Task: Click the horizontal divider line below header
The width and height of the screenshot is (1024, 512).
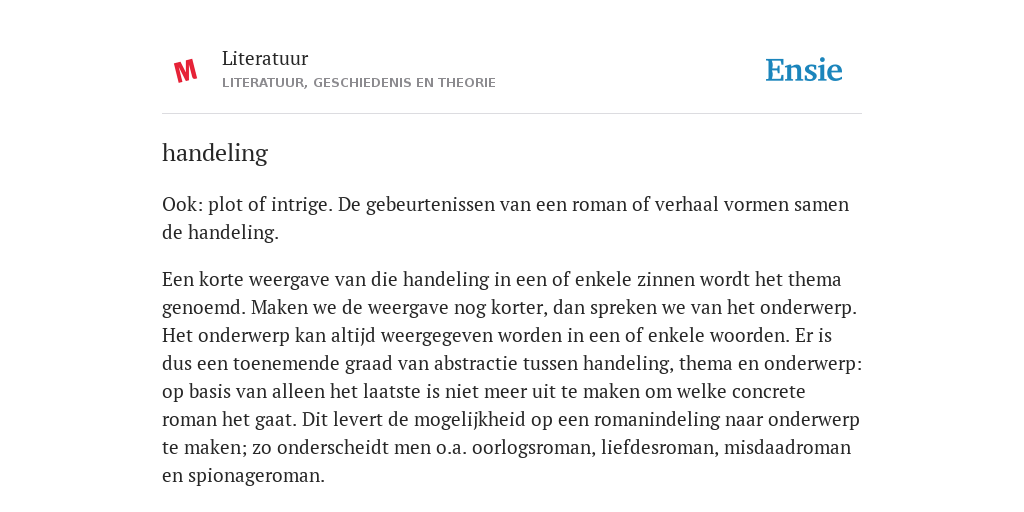Action: 512,114
